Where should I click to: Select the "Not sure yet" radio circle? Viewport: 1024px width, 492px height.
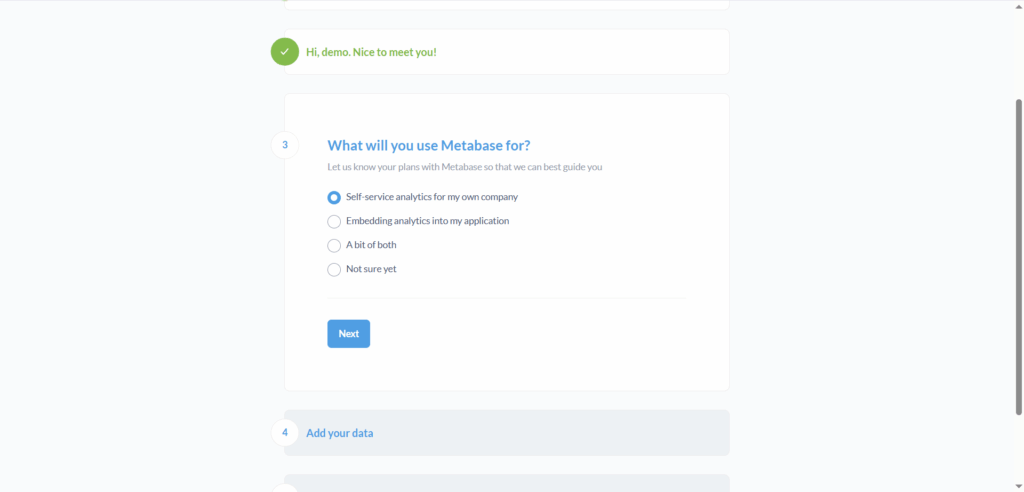pyautogui.click(x=334, y=269)
